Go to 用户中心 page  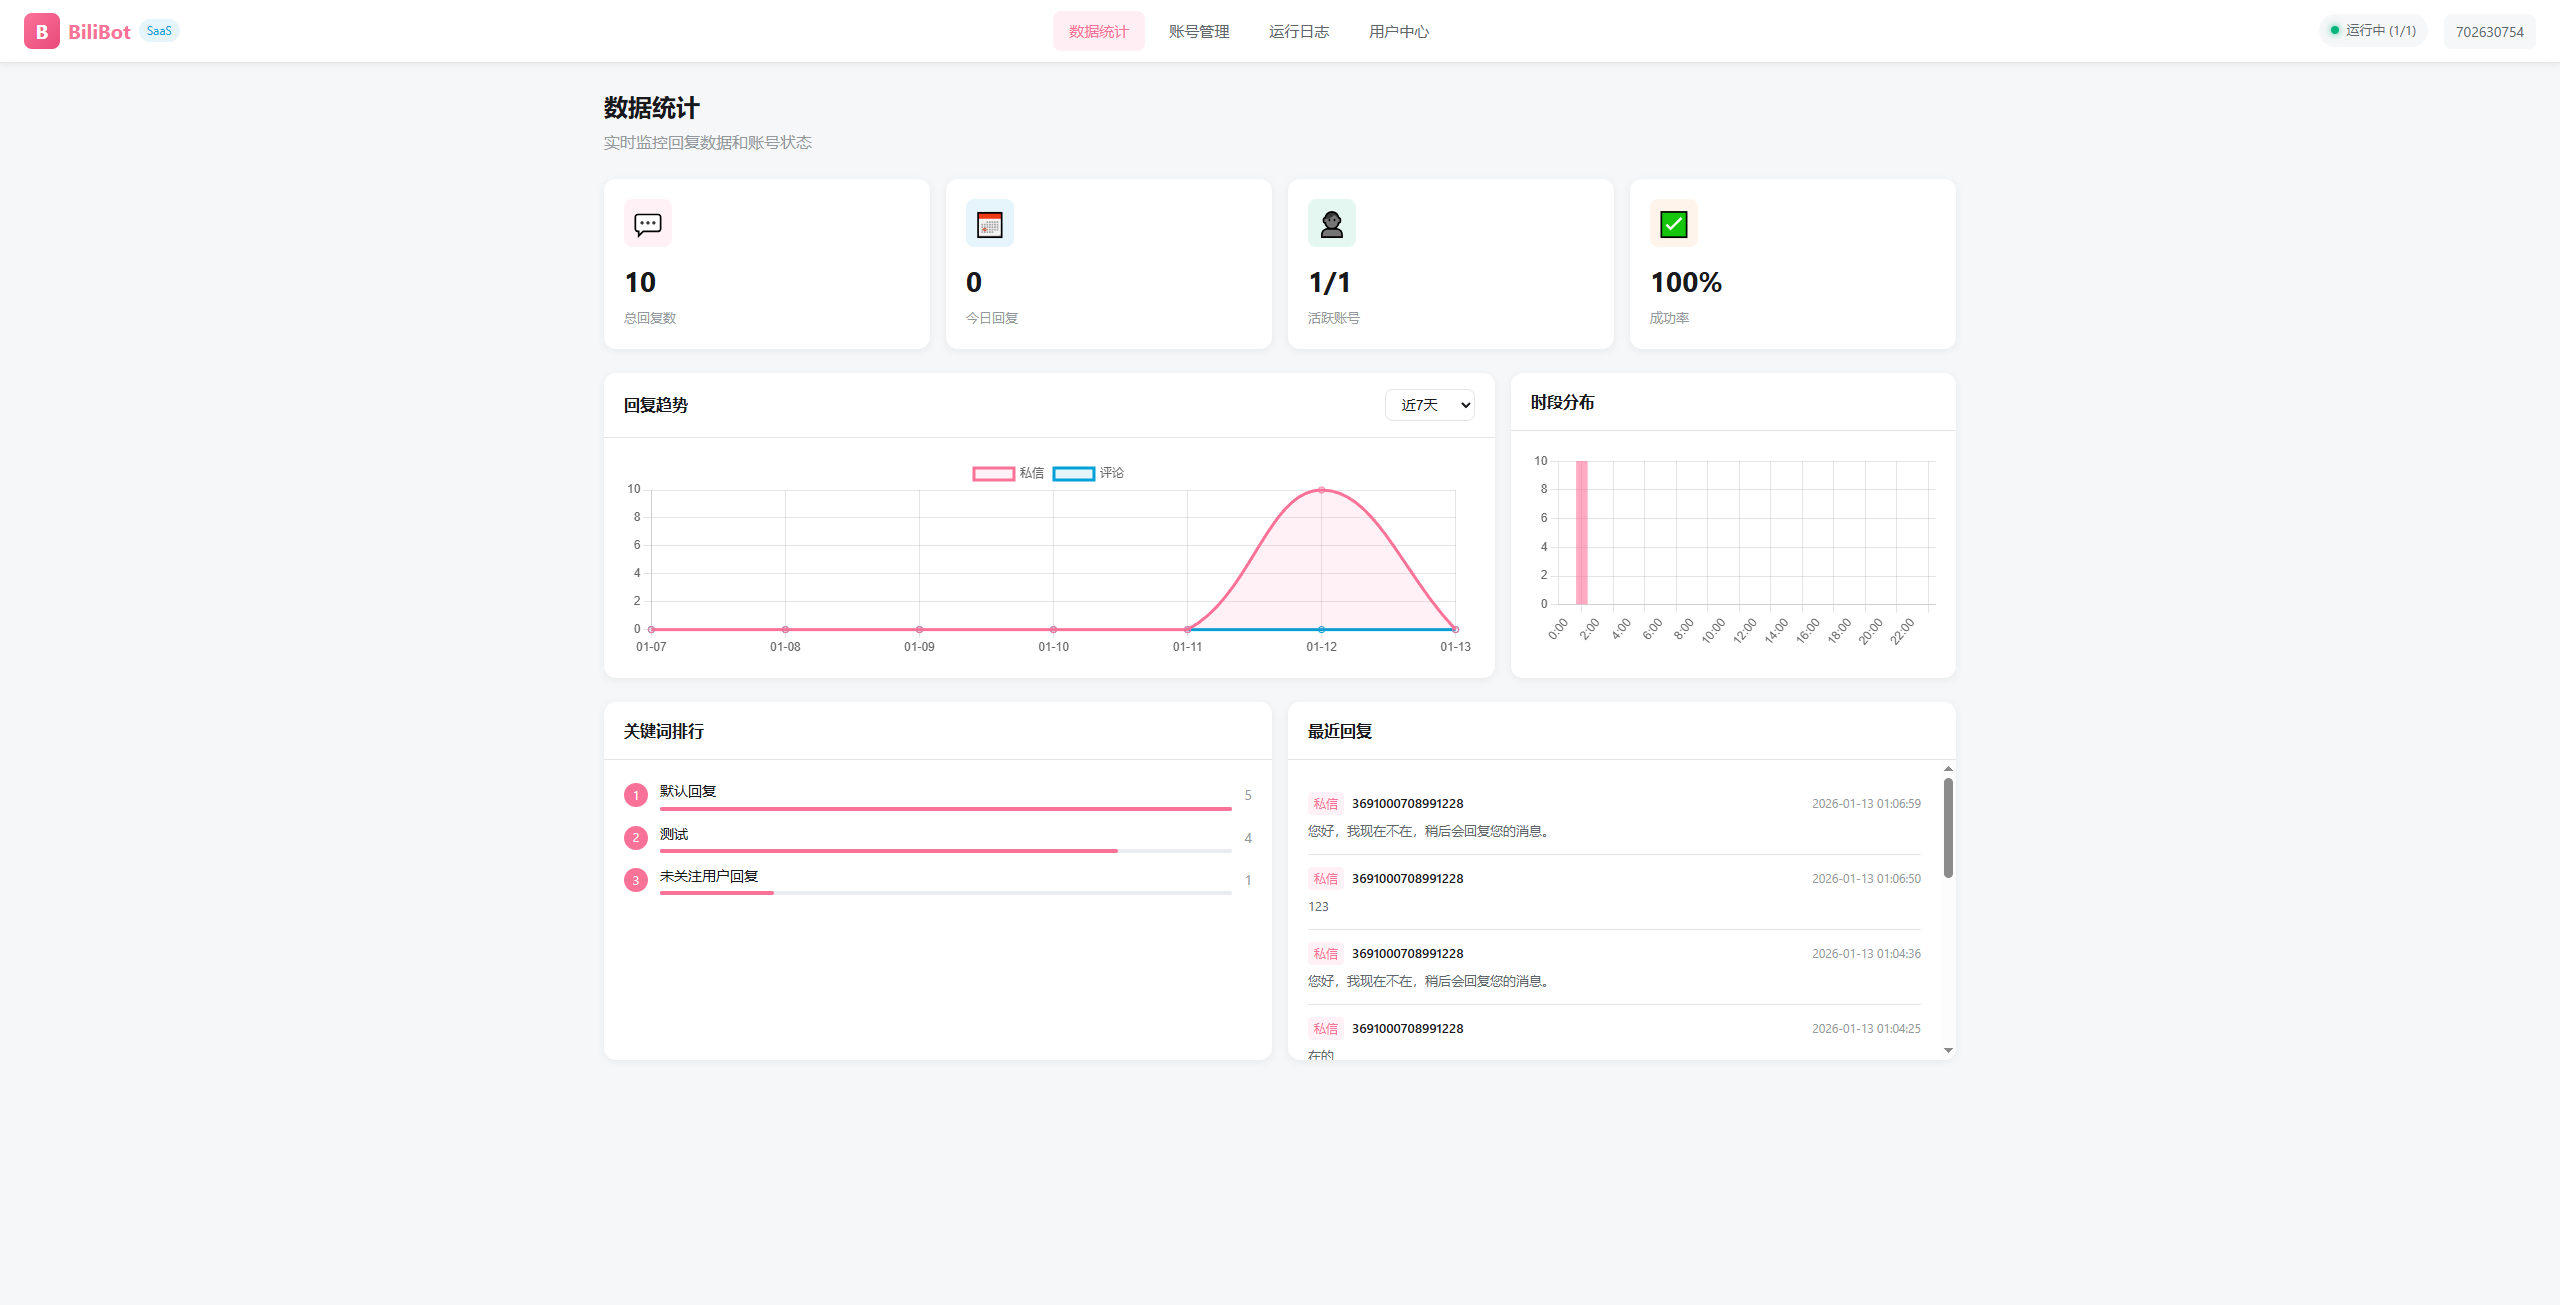point(1398,32)
